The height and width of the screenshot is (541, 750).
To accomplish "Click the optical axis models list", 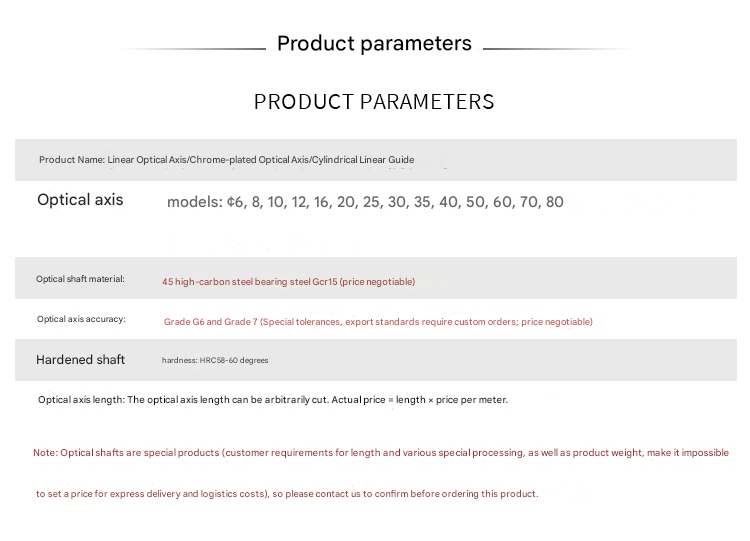I will (365, 202).
